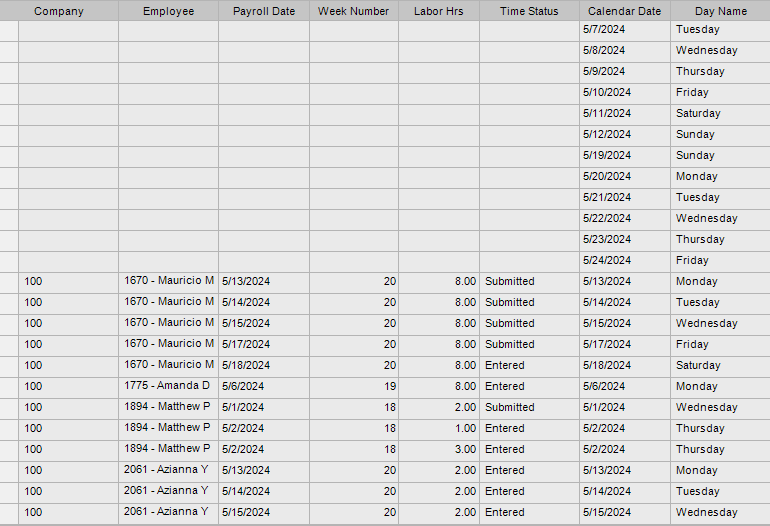This screenshot has width=770, height=526.
Task: Select the 5/10/2024 calendar date cell
Action: (625, 92)
